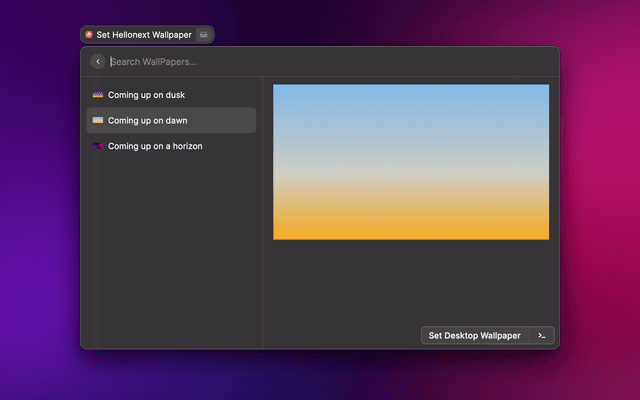Click the dawn gradient preview image

click(411, 162)
